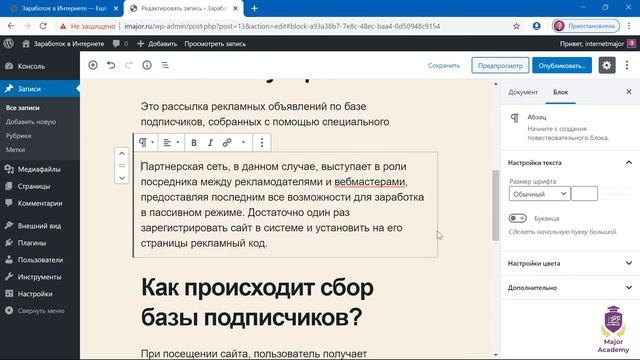Open Плагины menu
Screen dimensions: 640x360
click(40, 243)
